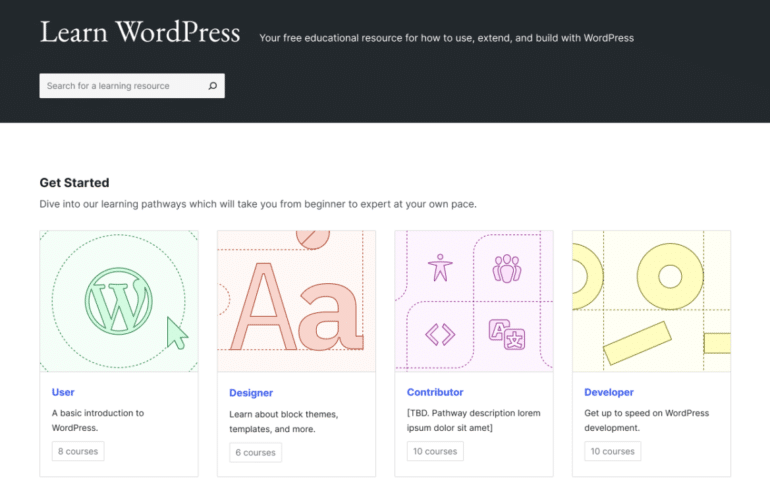
Task: Click the Learn WordPress site title
Action: 140,32
